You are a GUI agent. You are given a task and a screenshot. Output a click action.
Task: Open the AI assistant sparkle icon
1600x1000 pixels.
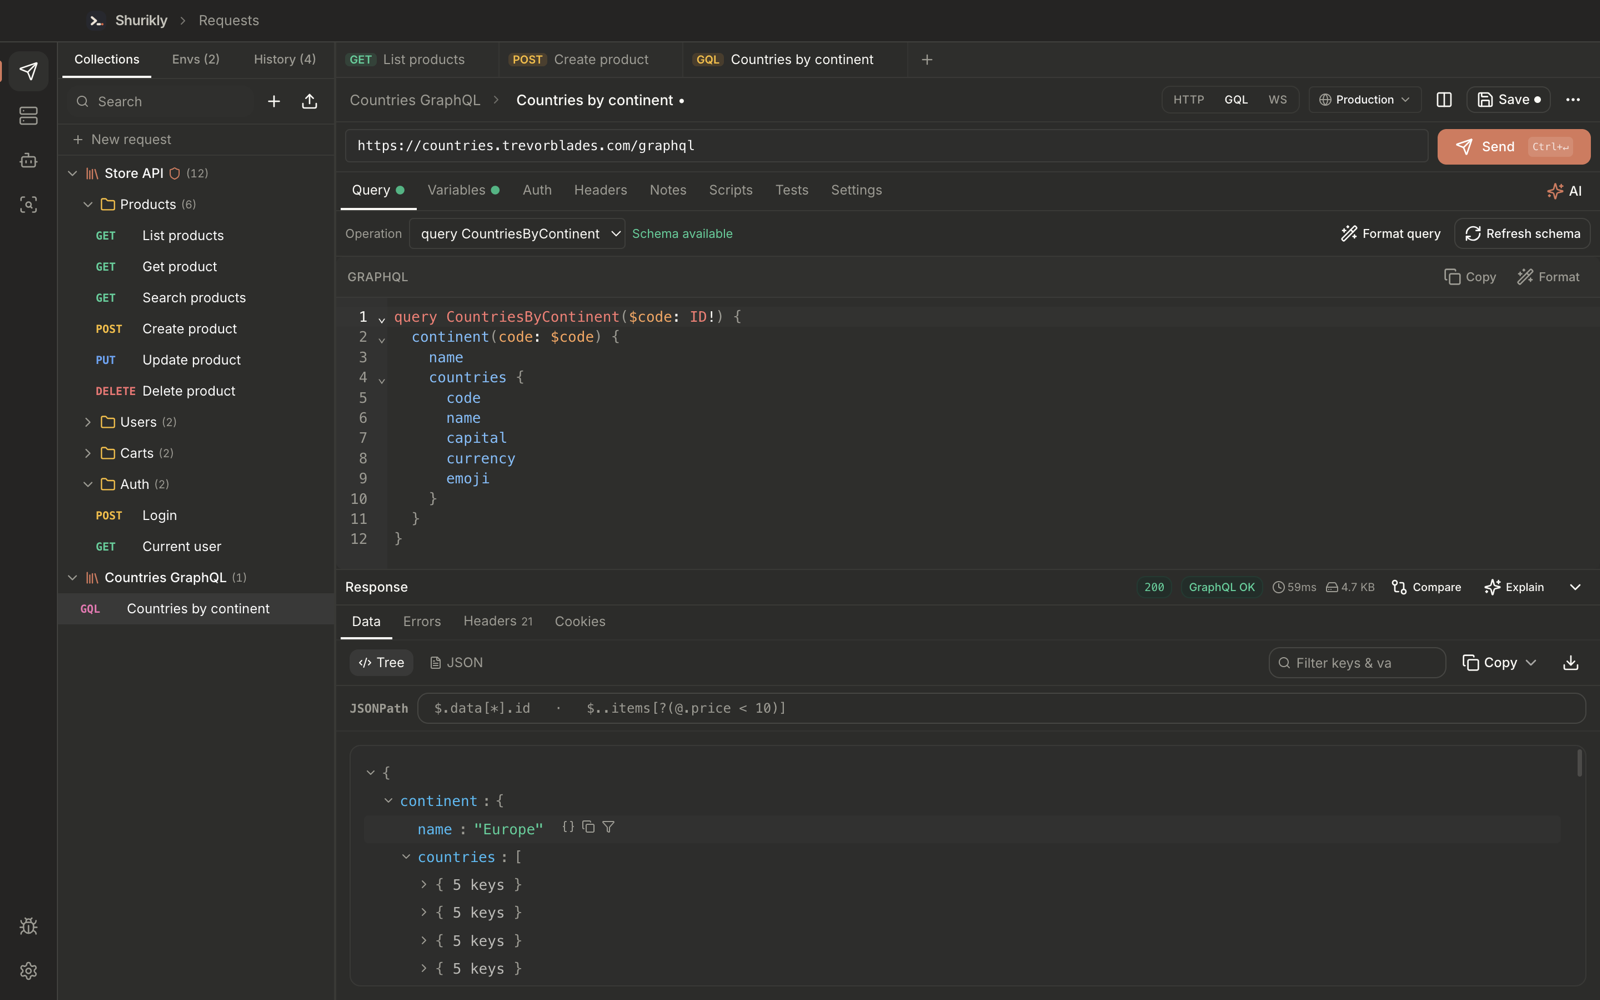click(1564, 191)
